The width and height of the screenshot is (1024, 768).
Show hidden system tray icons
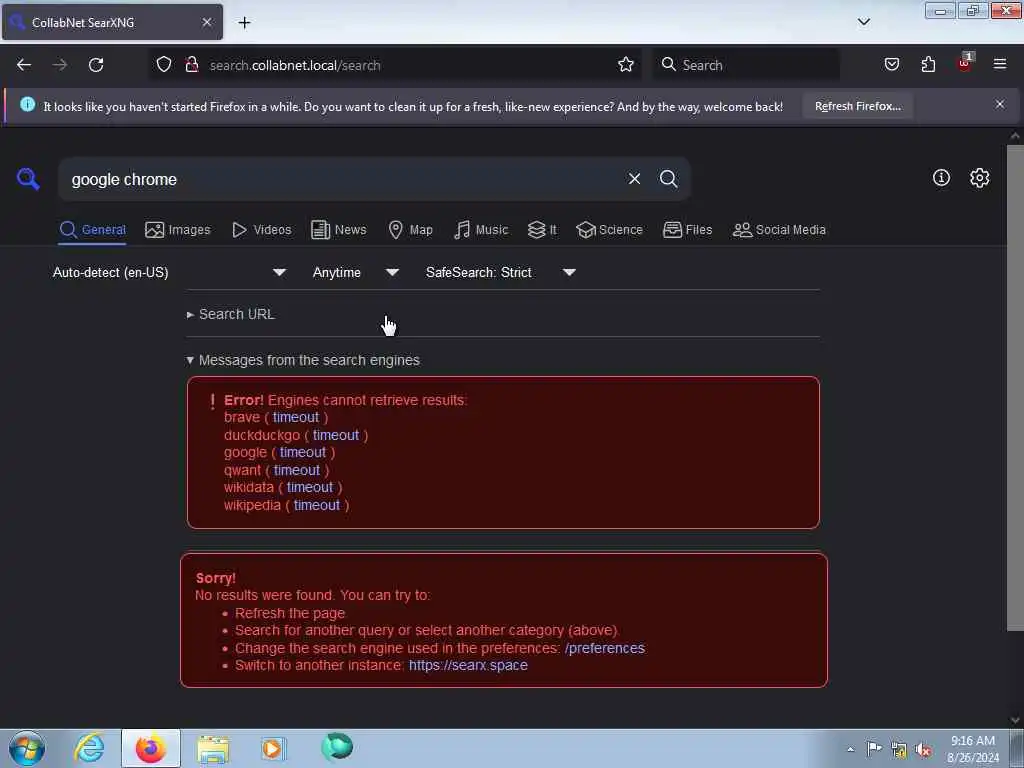click(x=850, y=749)
